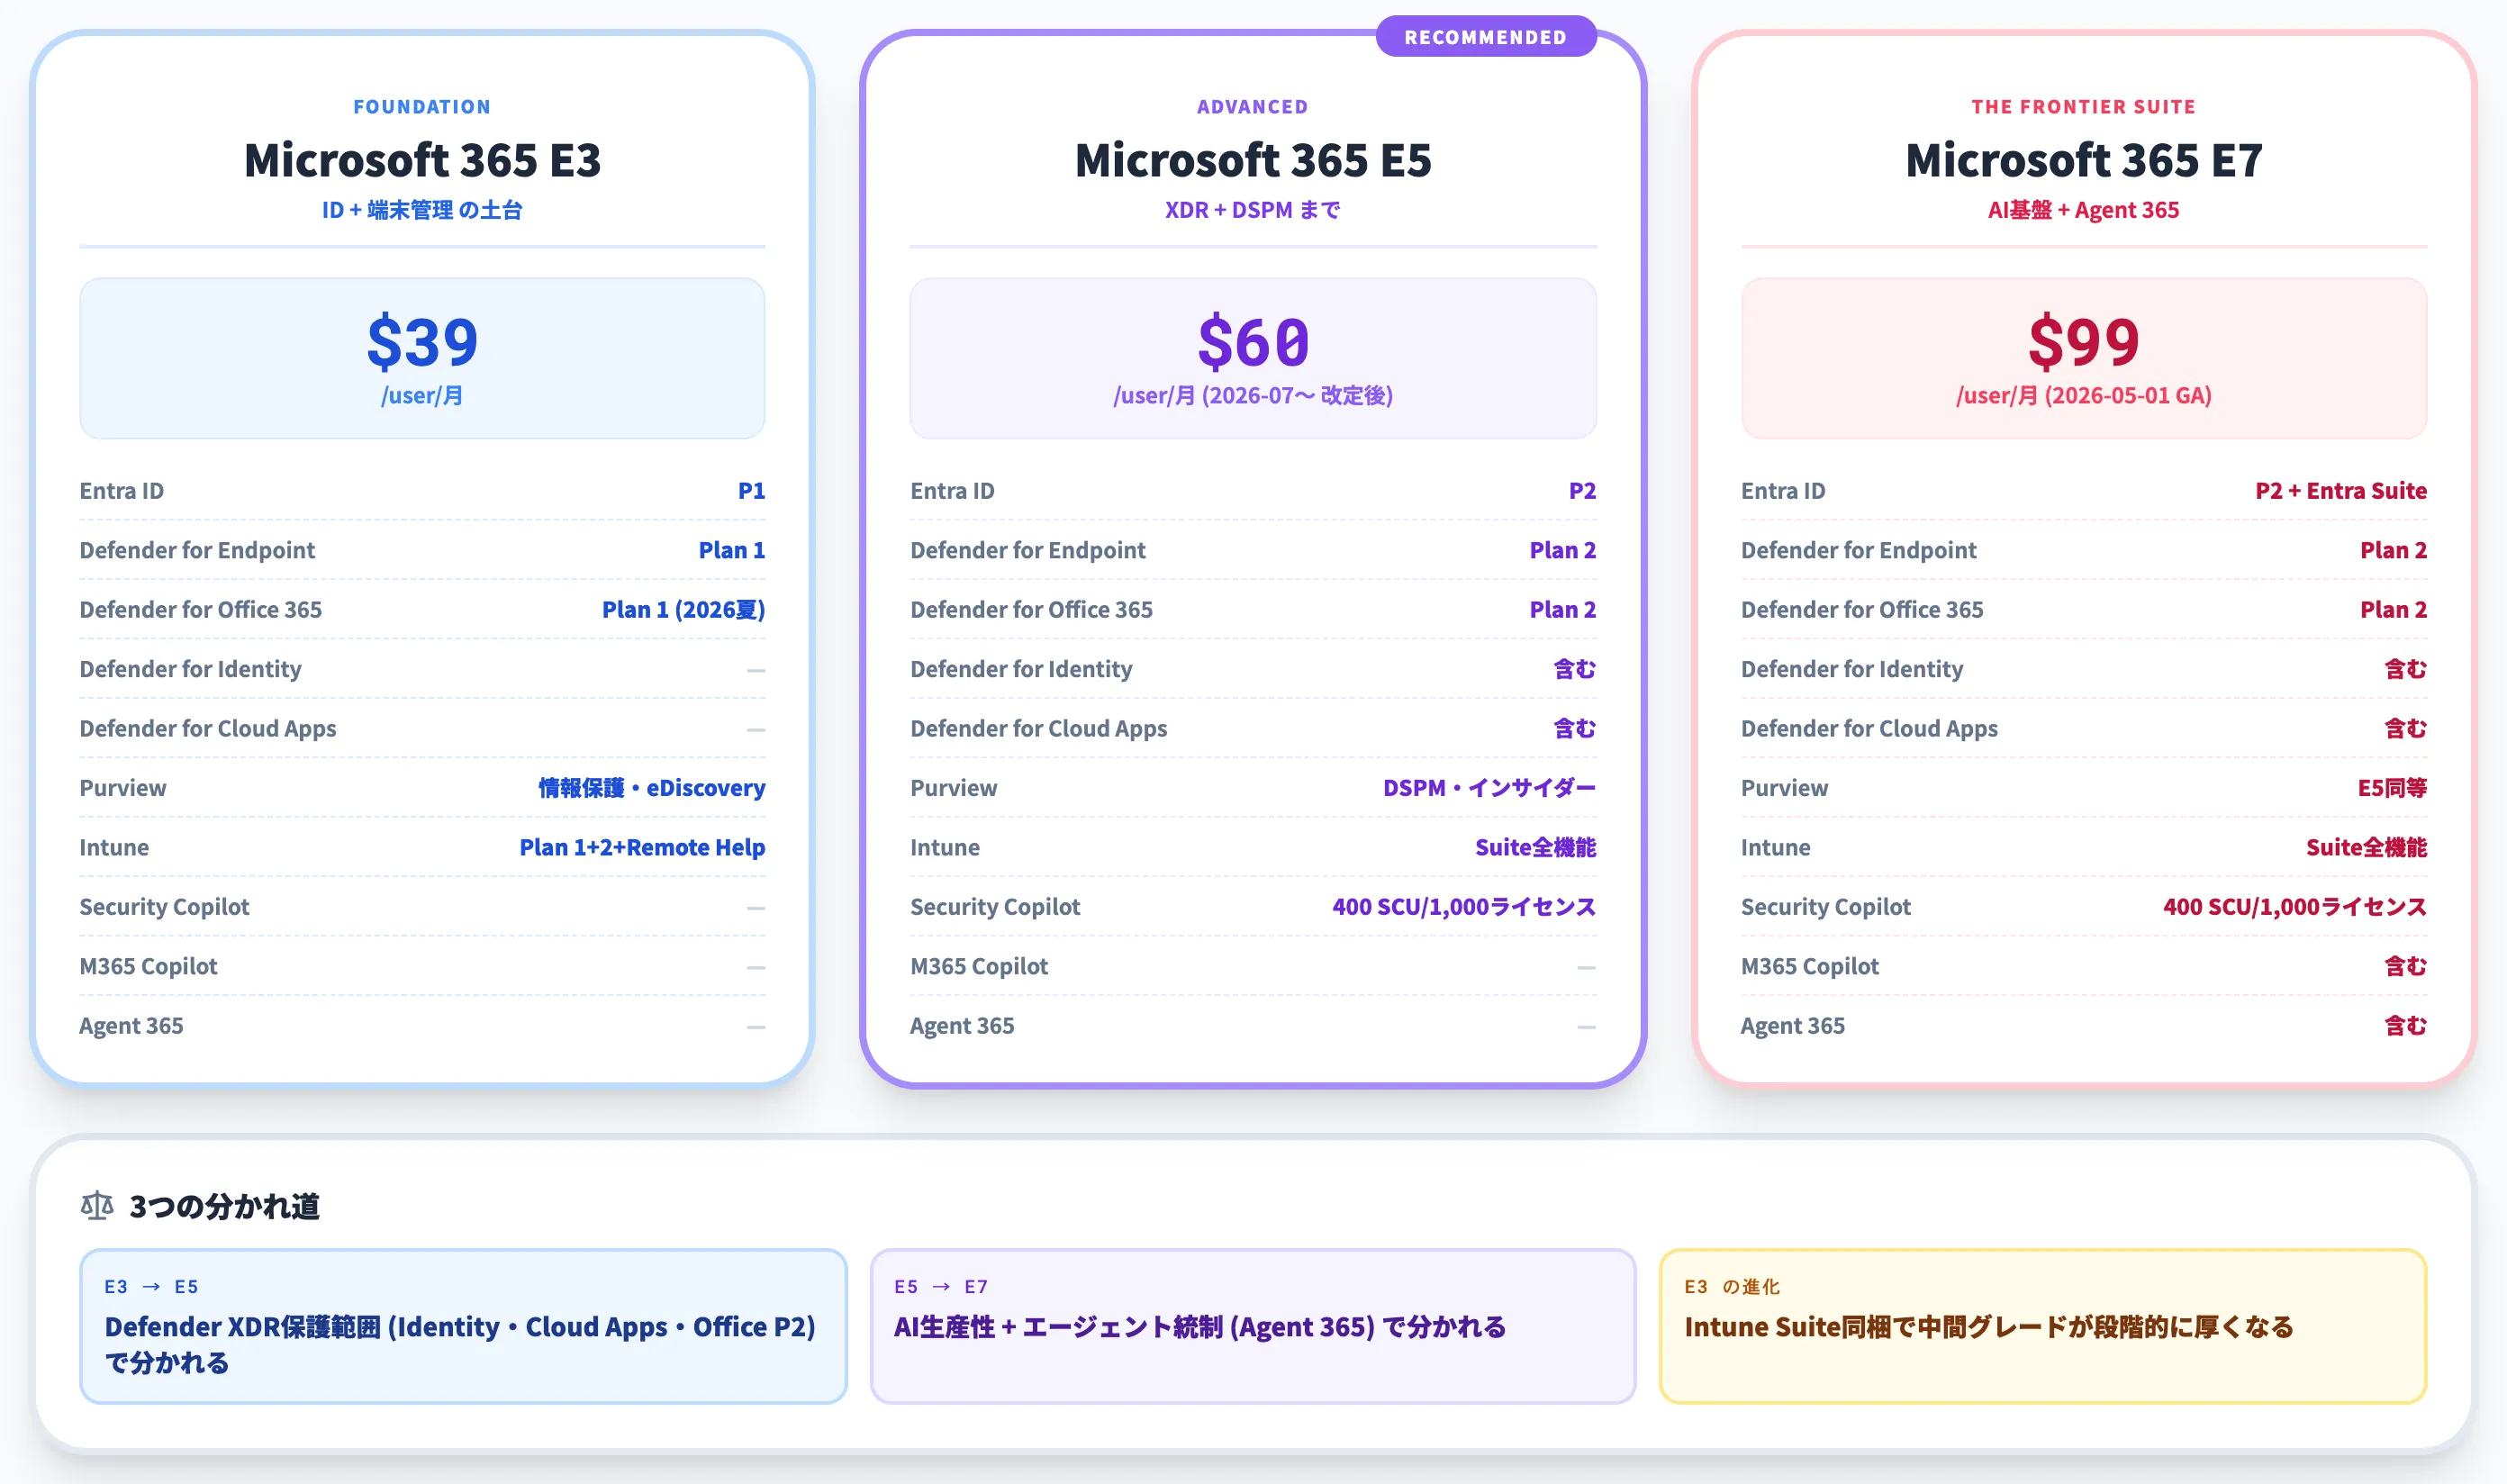Click the '3つの分かれ道' section title
Viewport: 2507px width, 1484px height.
point(225,1206)
